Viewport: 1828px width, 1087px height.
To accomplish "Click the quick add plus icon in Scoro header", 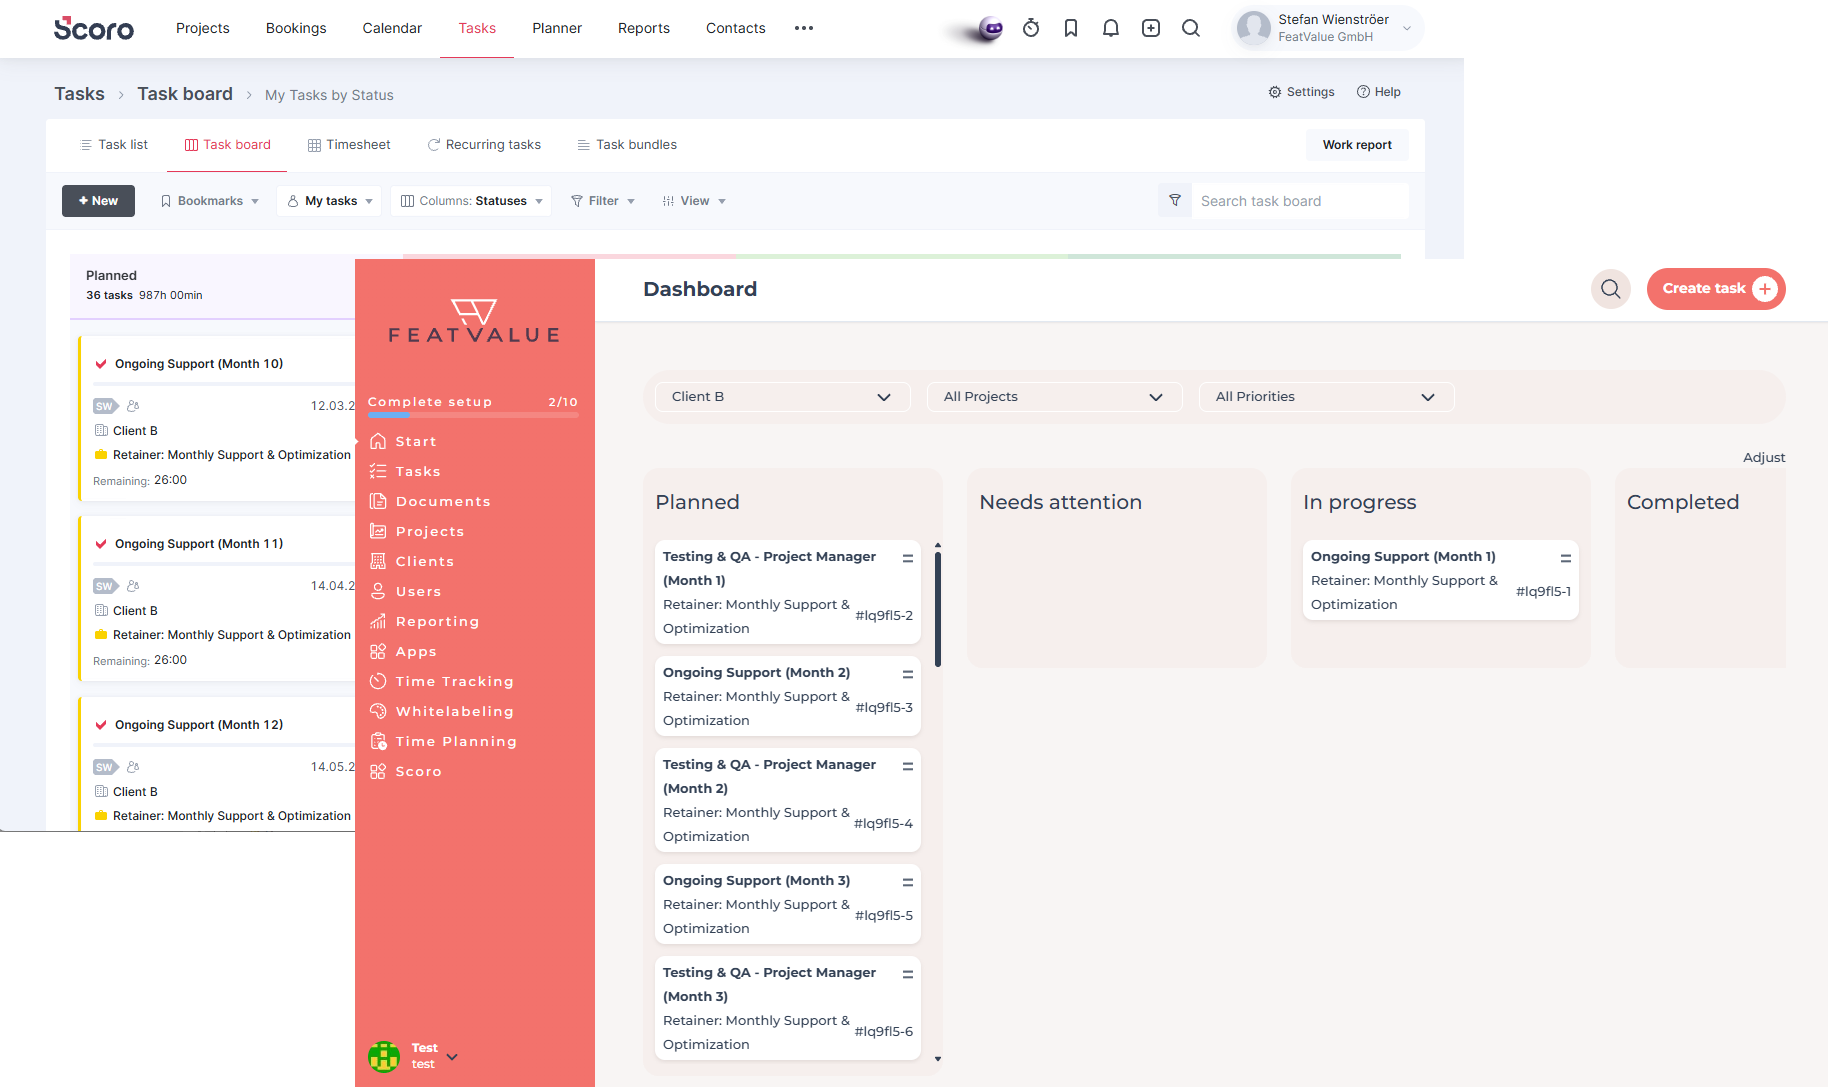I will (x=1151, y=28).
